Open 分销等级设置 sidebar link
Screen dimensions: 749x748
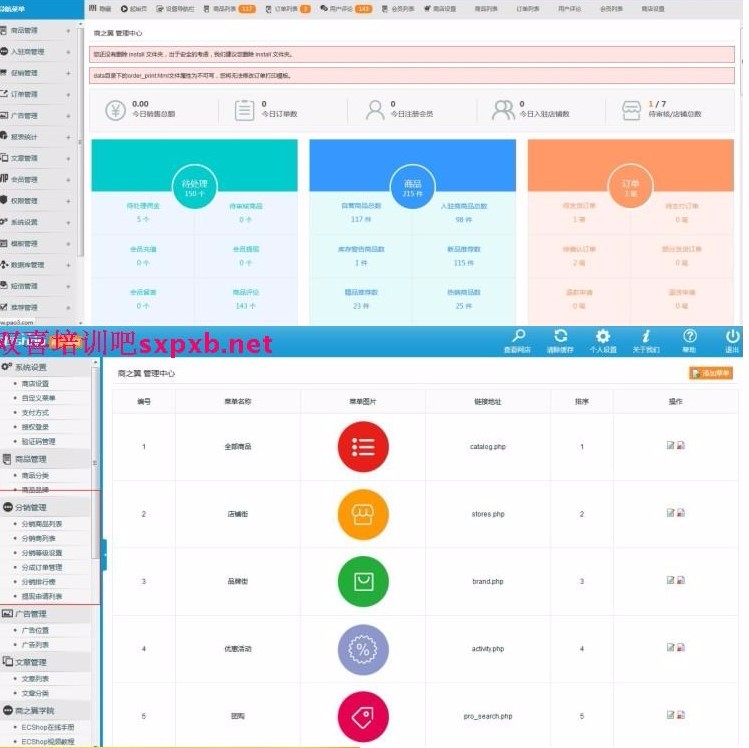pyautogui.click(x=42, y=553)
